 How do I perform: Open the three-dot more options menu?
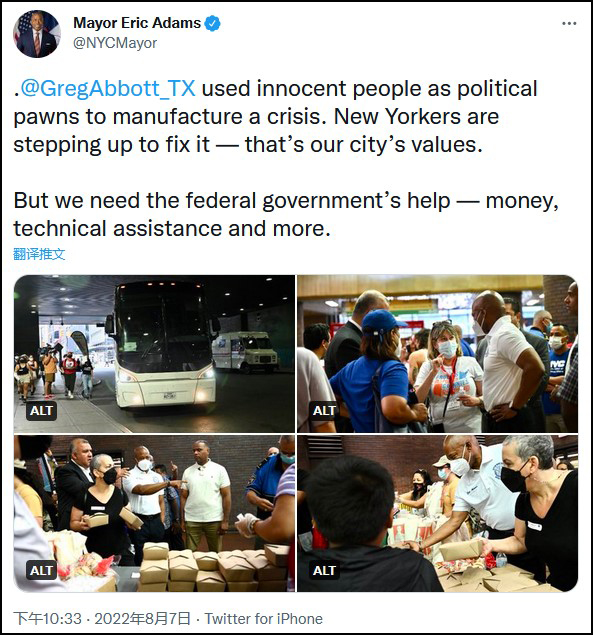point(569,23)
